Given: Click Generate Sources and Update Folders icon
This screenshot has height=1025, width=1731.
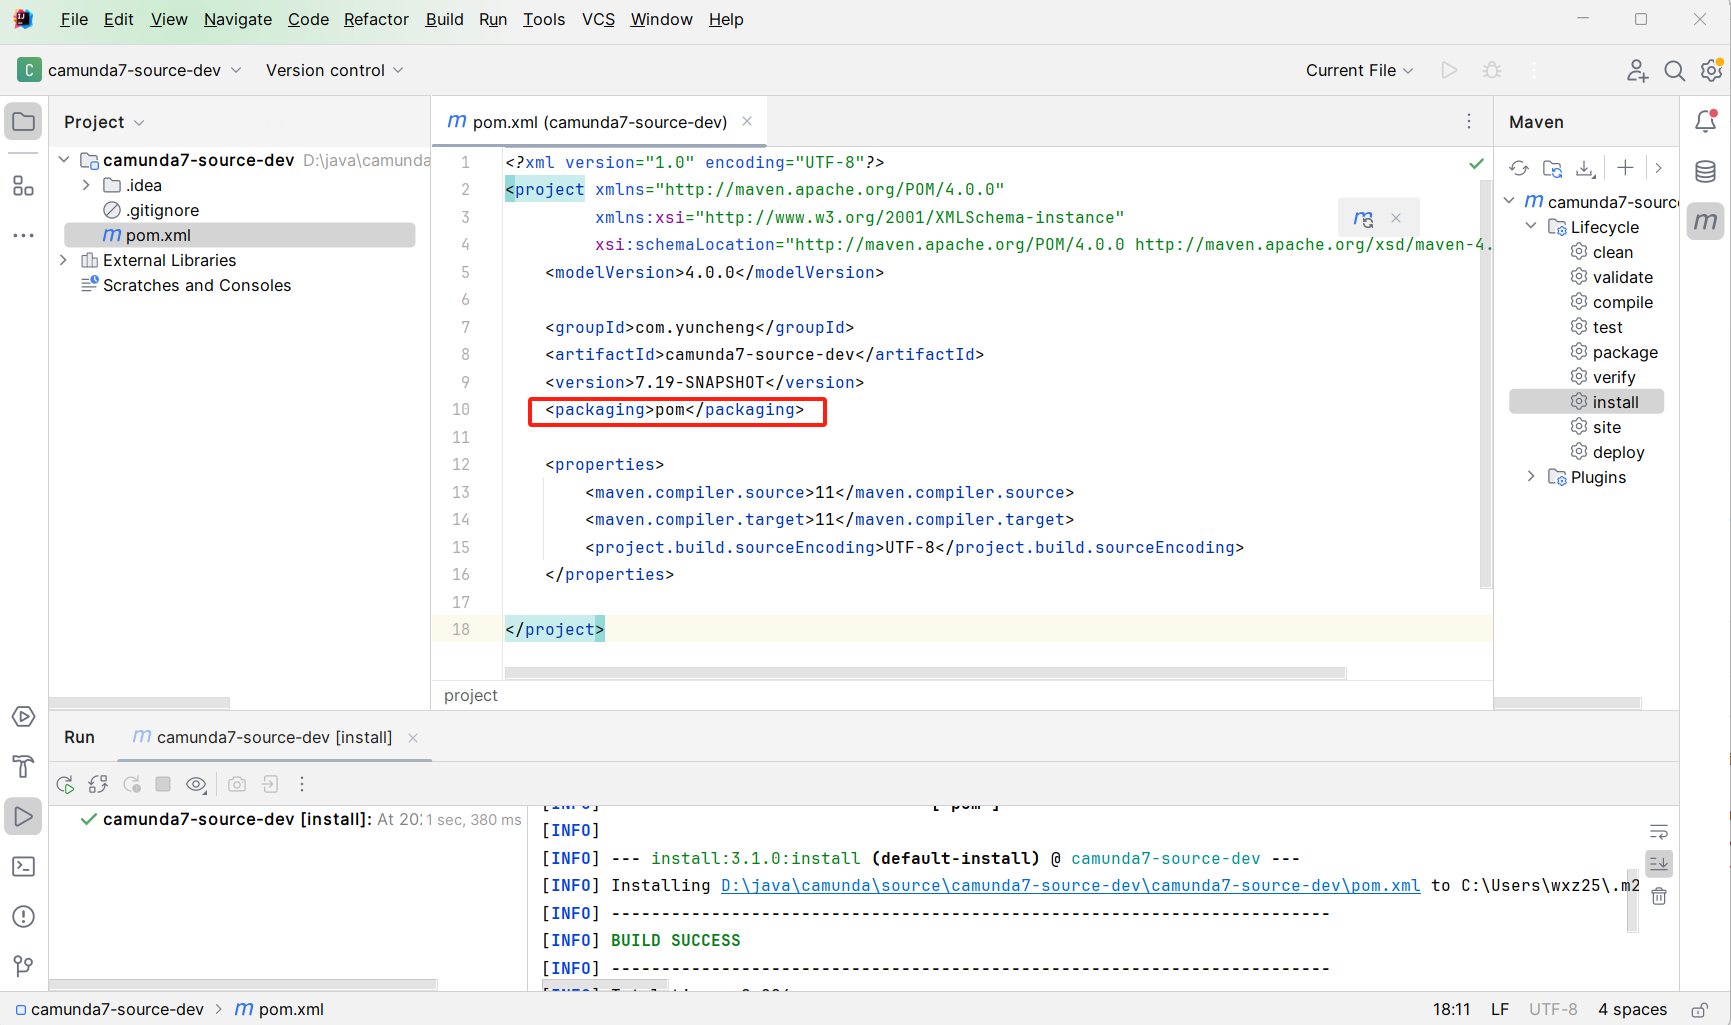Looking at the screenshot, I should point(1553,169).
